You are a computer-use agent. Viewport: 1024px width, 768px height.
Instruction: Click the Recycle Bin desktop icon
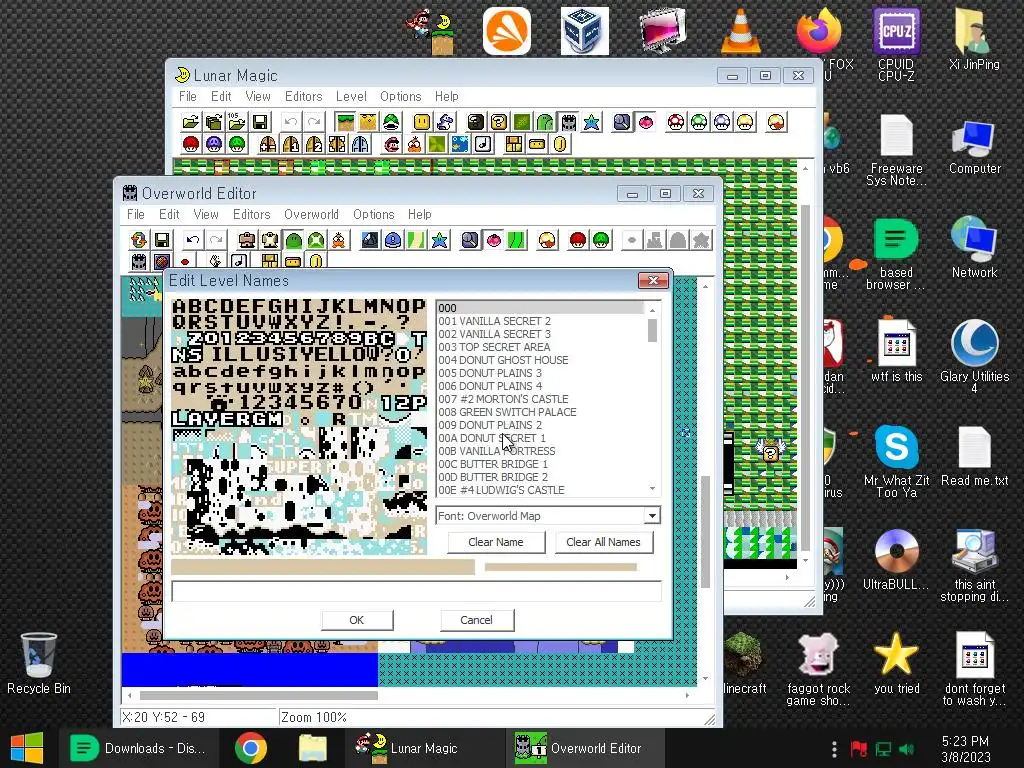point(39,663)
